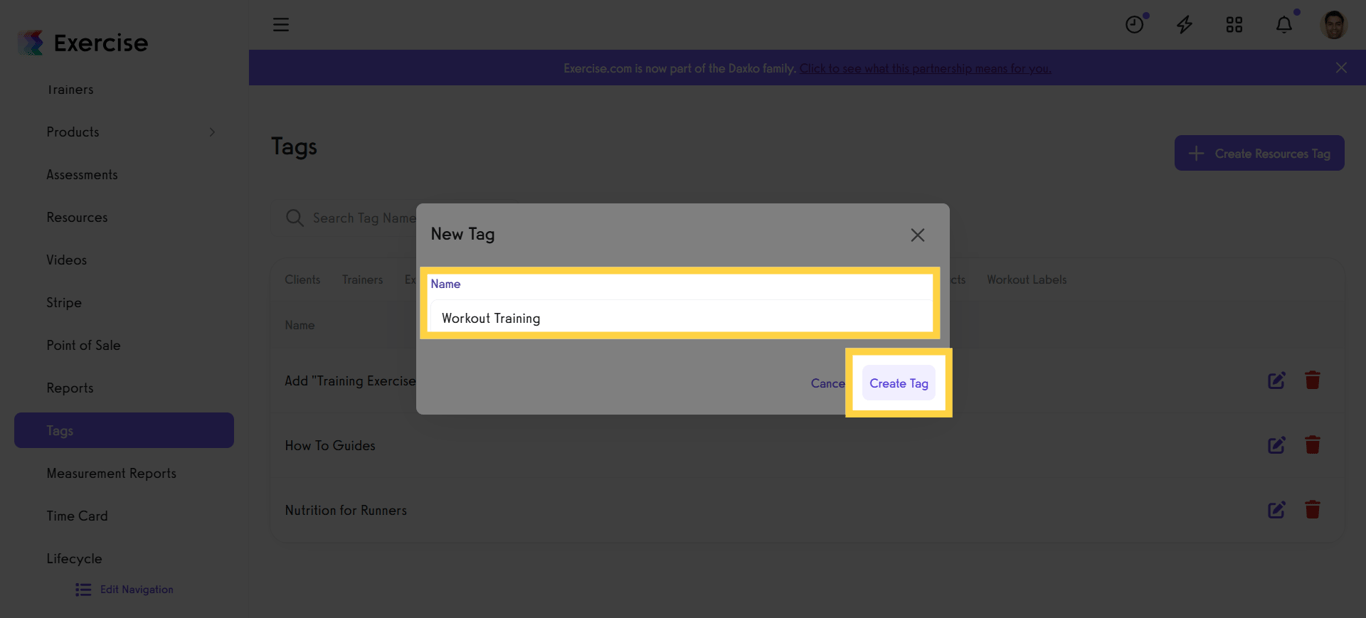Viewport: 1366px width, 618px height.
Task: Delete the Nutrition for Runners tag
Action: click(1312, 509)
